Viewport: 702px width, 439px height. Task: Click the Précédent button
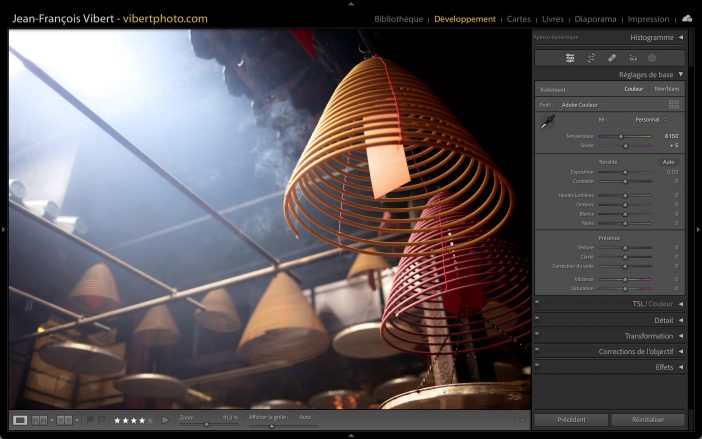(x=570, y=420)
